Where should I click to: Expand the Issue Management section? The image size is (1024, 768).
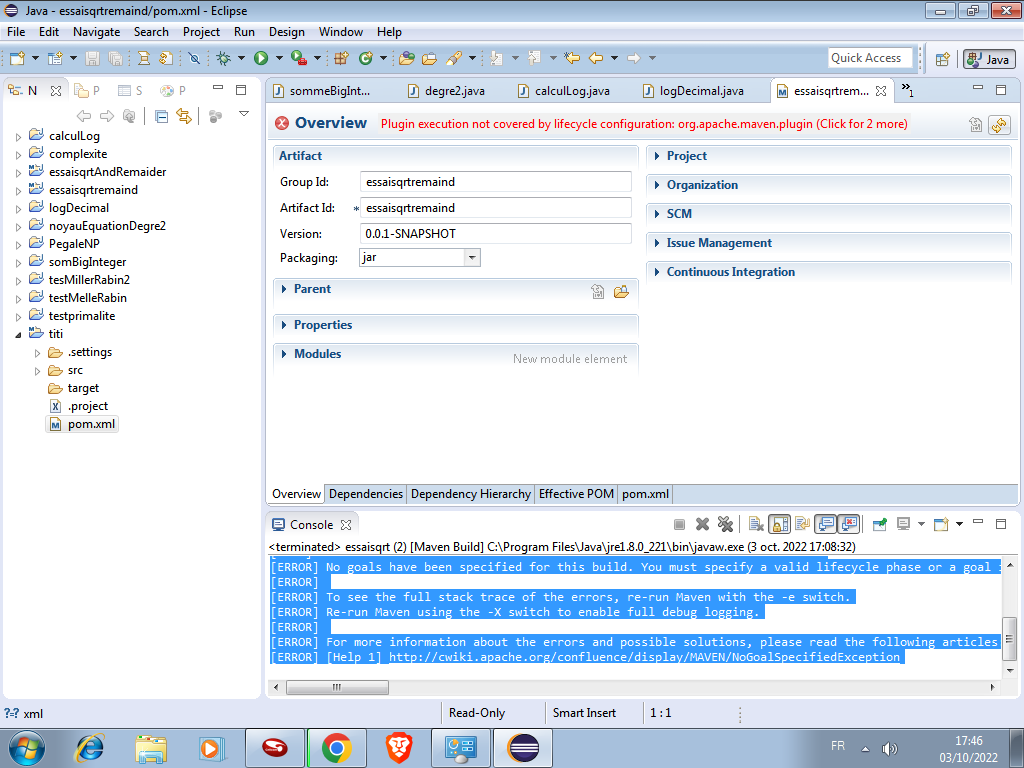pos(657,243)
